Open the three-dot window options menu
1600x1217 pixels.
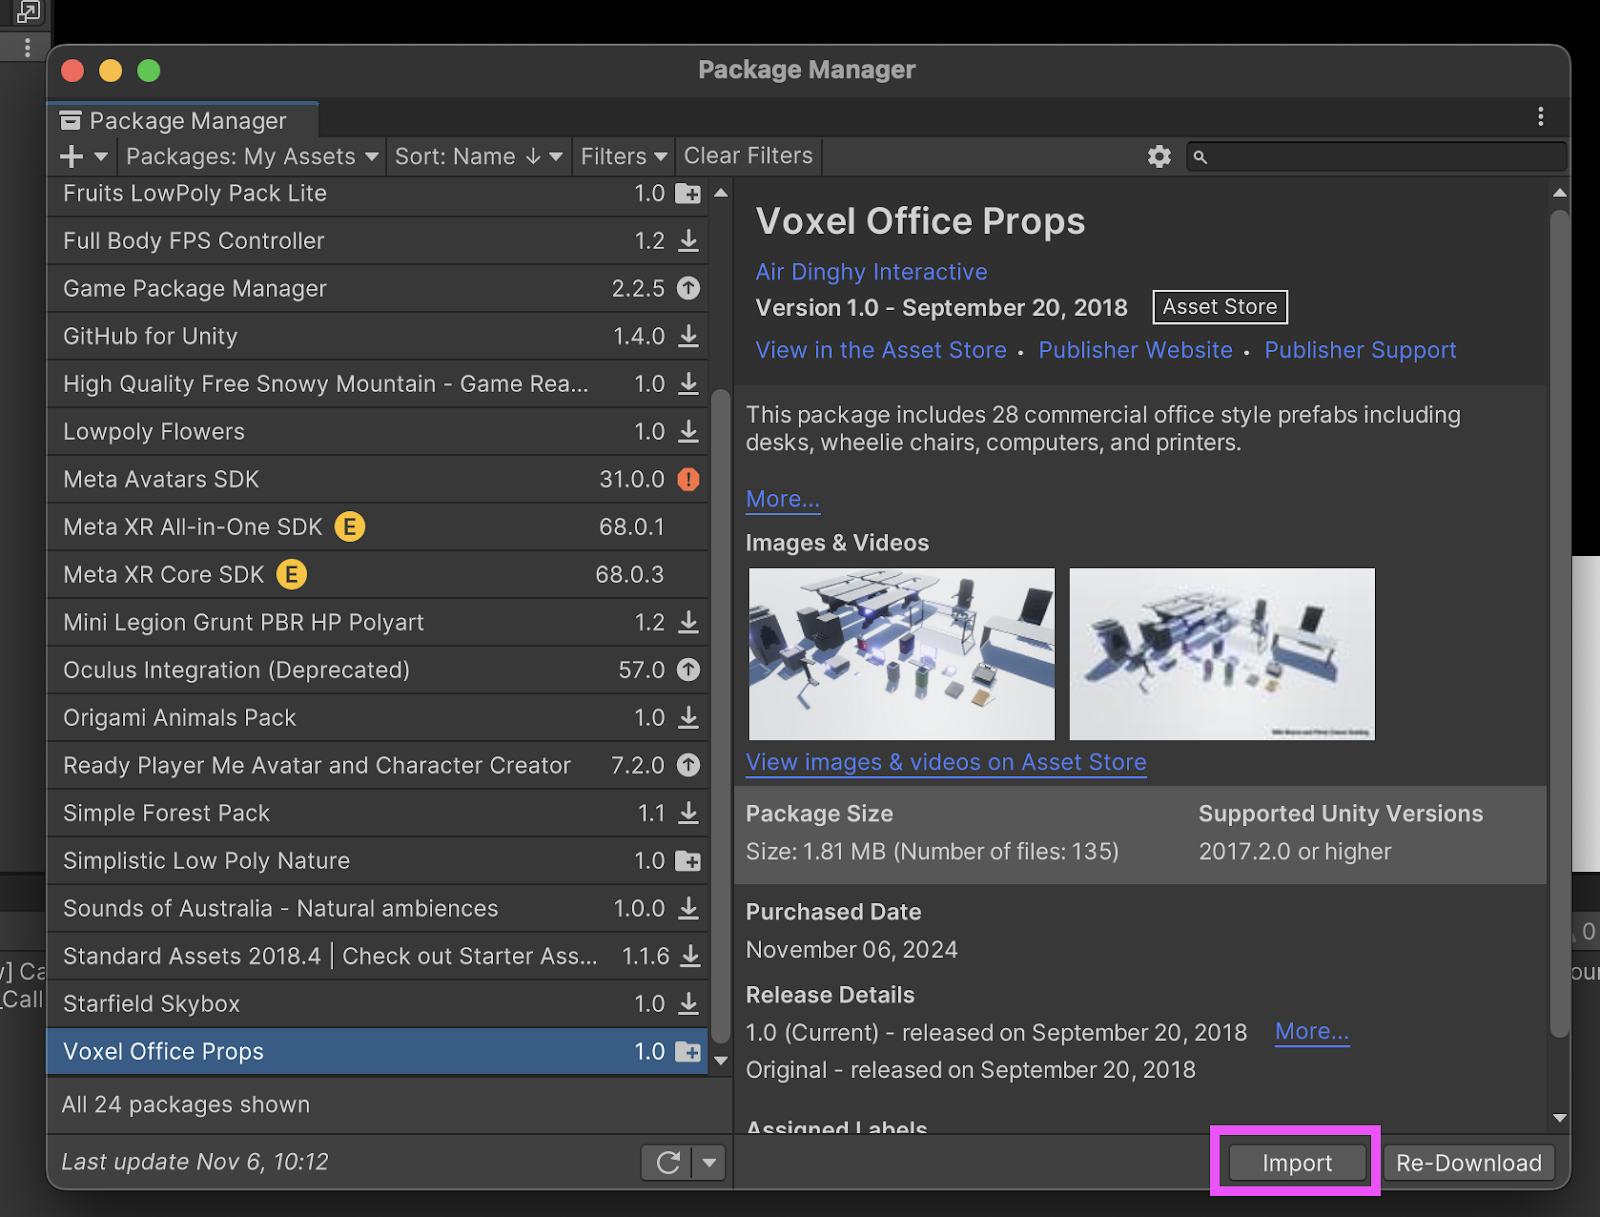pos(1540,117)
